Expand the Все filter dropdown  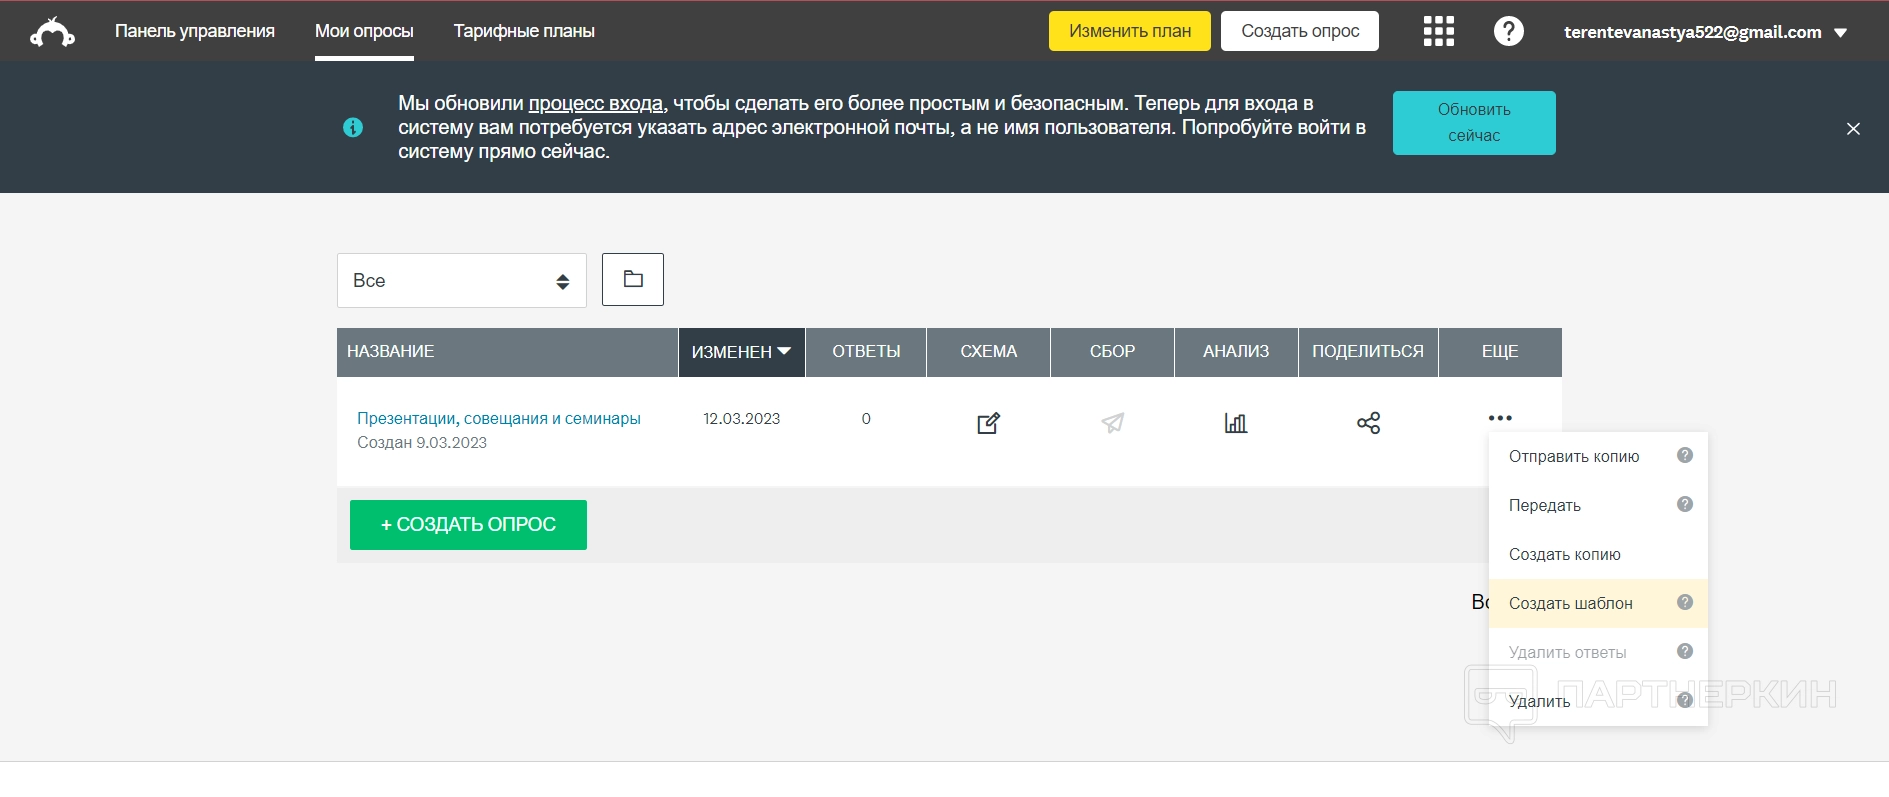[x=461, y=281]
